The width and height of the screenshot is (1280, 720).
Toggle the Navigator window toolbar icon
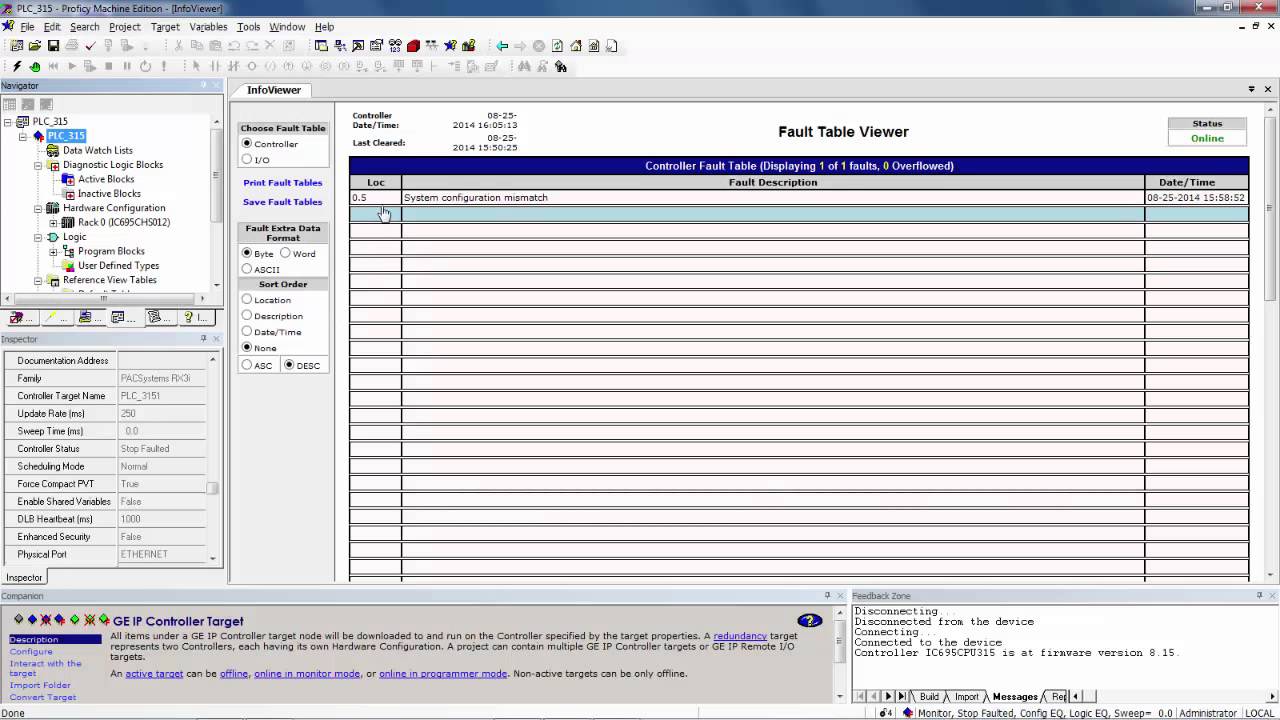[321, 46]
